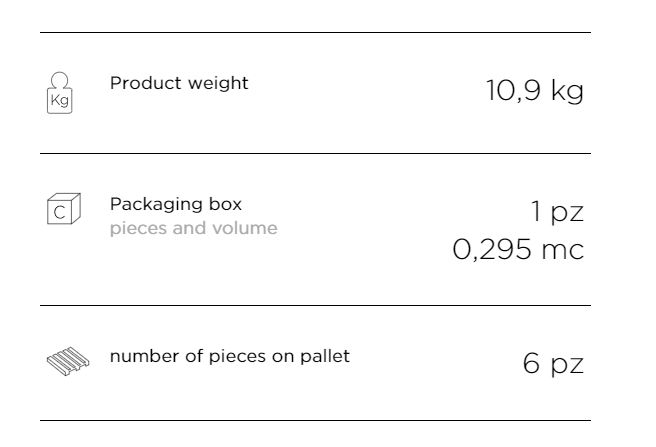Click the '6 pz' pallet value
The image size is (656, 447).
[553, 364]
